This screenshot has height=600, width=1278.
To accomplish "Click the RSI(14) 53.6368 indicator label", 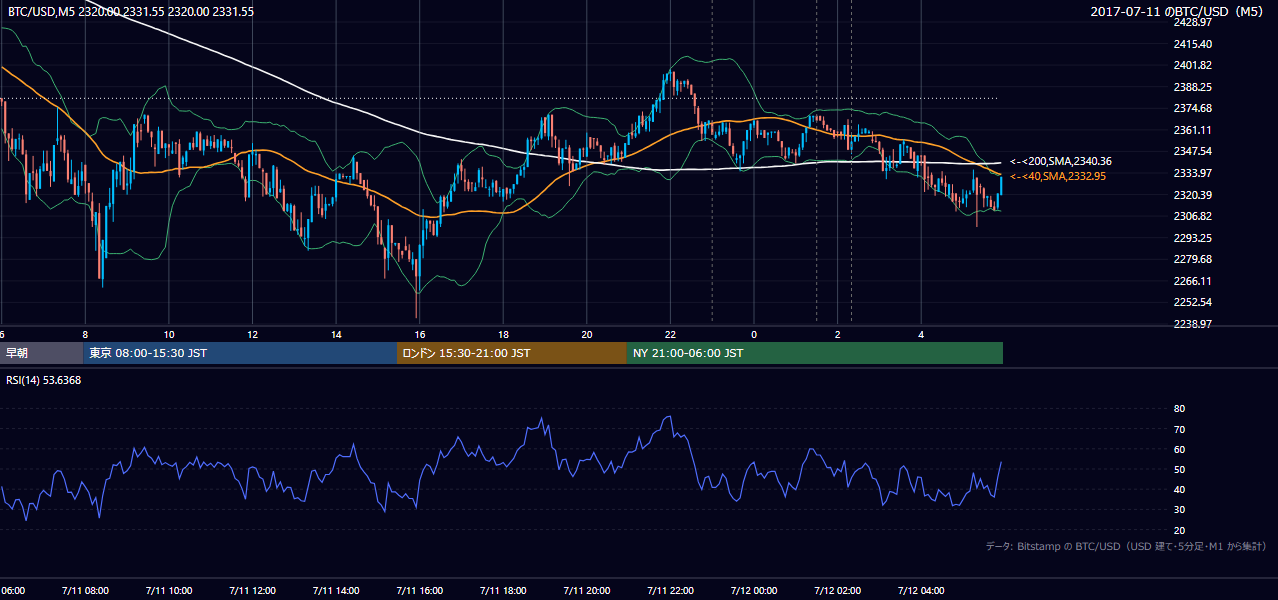I will (44, 380).
